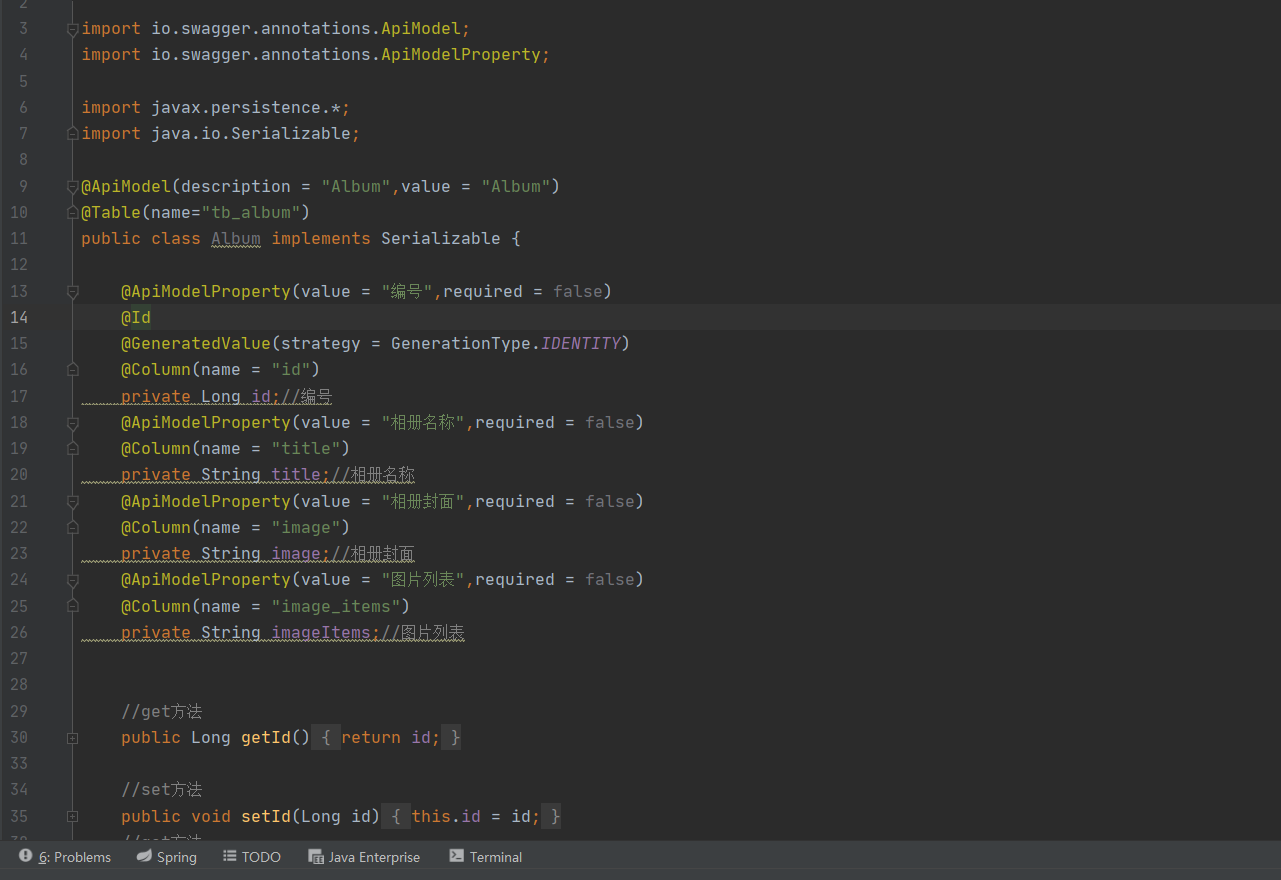Click the "image_items" column name string
The image size is (1281, 880).
coord(336,606)
